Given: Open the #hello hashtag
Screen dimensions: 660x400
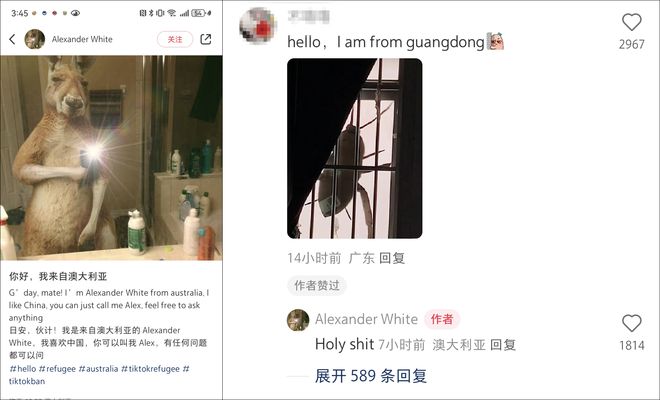Looking at the screenshot, I should click(23, 369).
